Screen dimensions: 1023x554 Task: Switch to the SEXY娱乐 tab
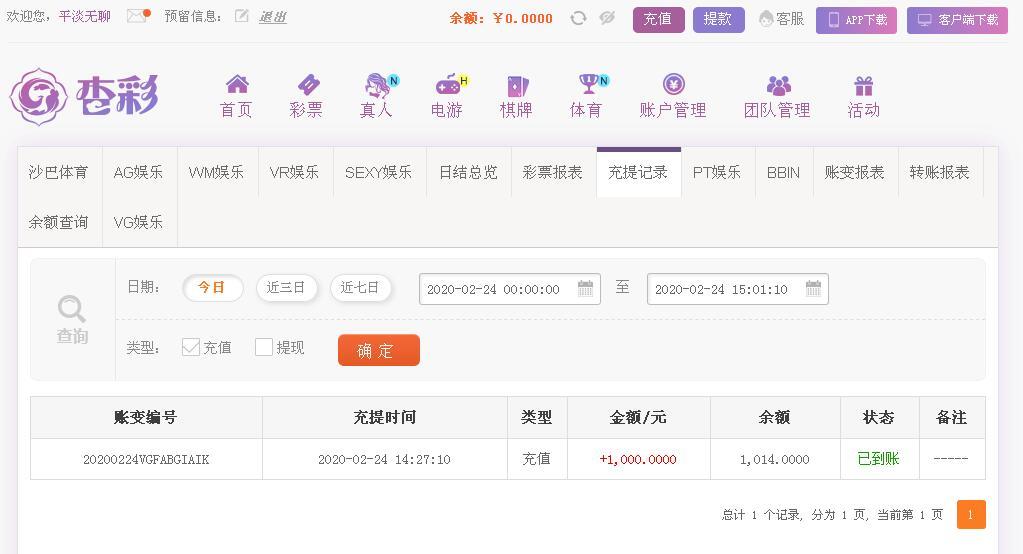378,172
